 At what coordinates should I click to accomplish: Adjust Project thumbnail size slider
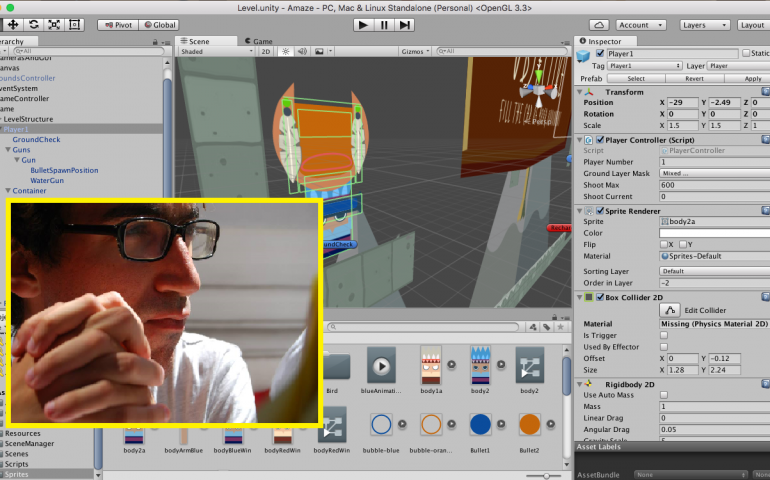tap(546, 476)
